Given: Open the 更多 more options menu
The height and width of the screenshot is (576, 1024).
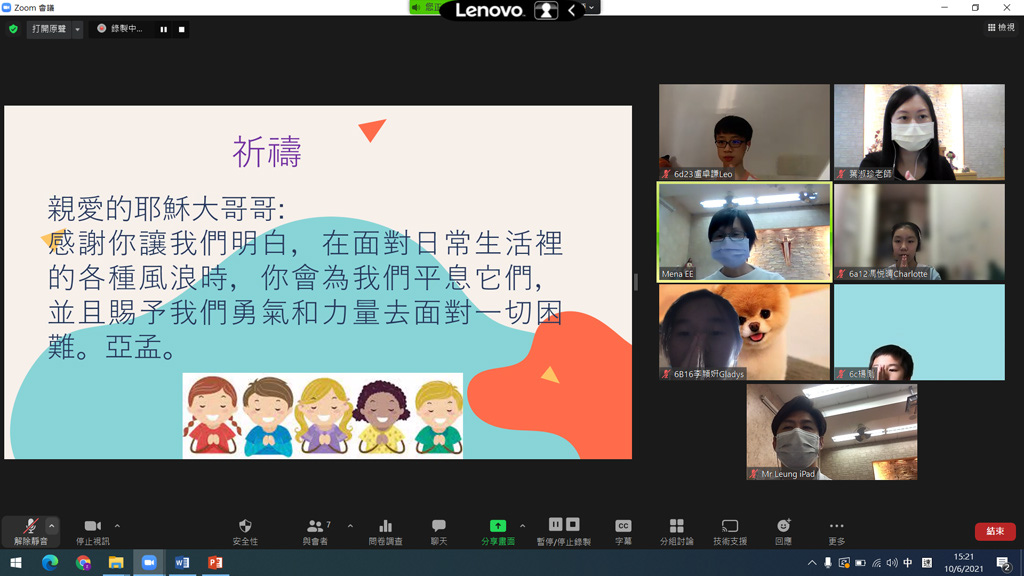Looking at the screenshot, I should 836,531.
